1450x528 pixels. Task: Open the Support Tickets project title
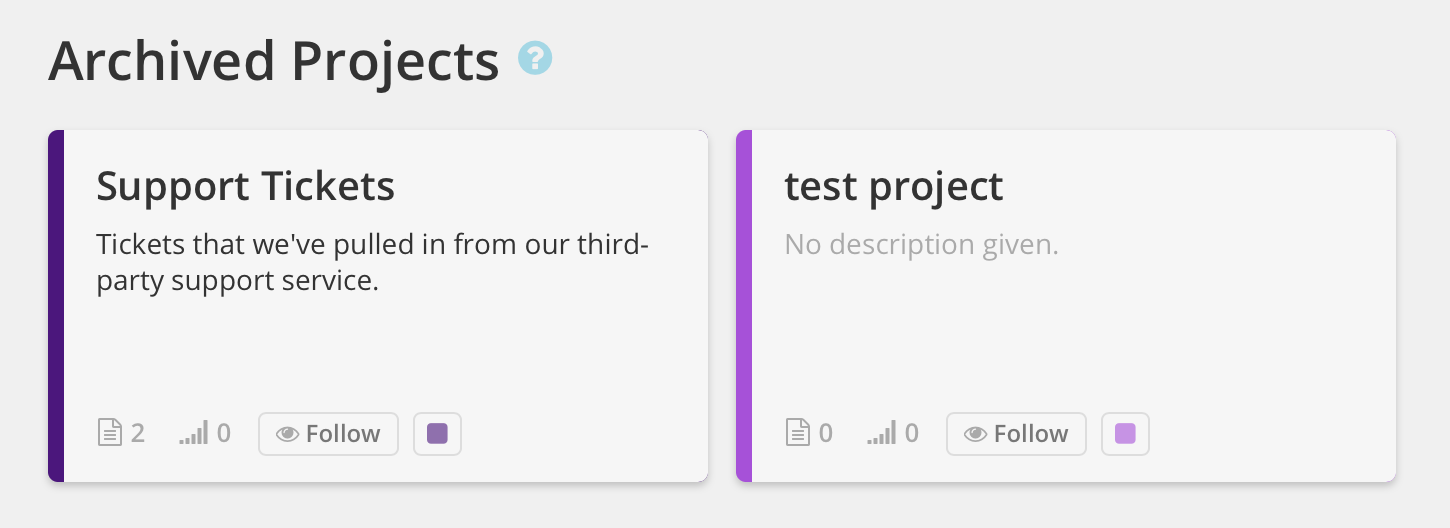246,186
